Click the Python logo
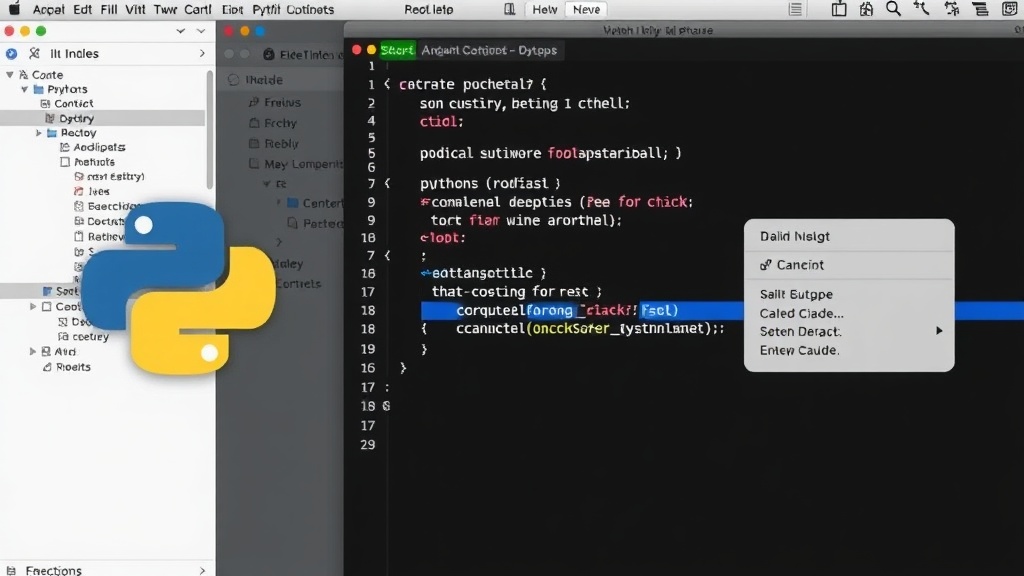Viewport: 1024px width, 576px height. 178,287
